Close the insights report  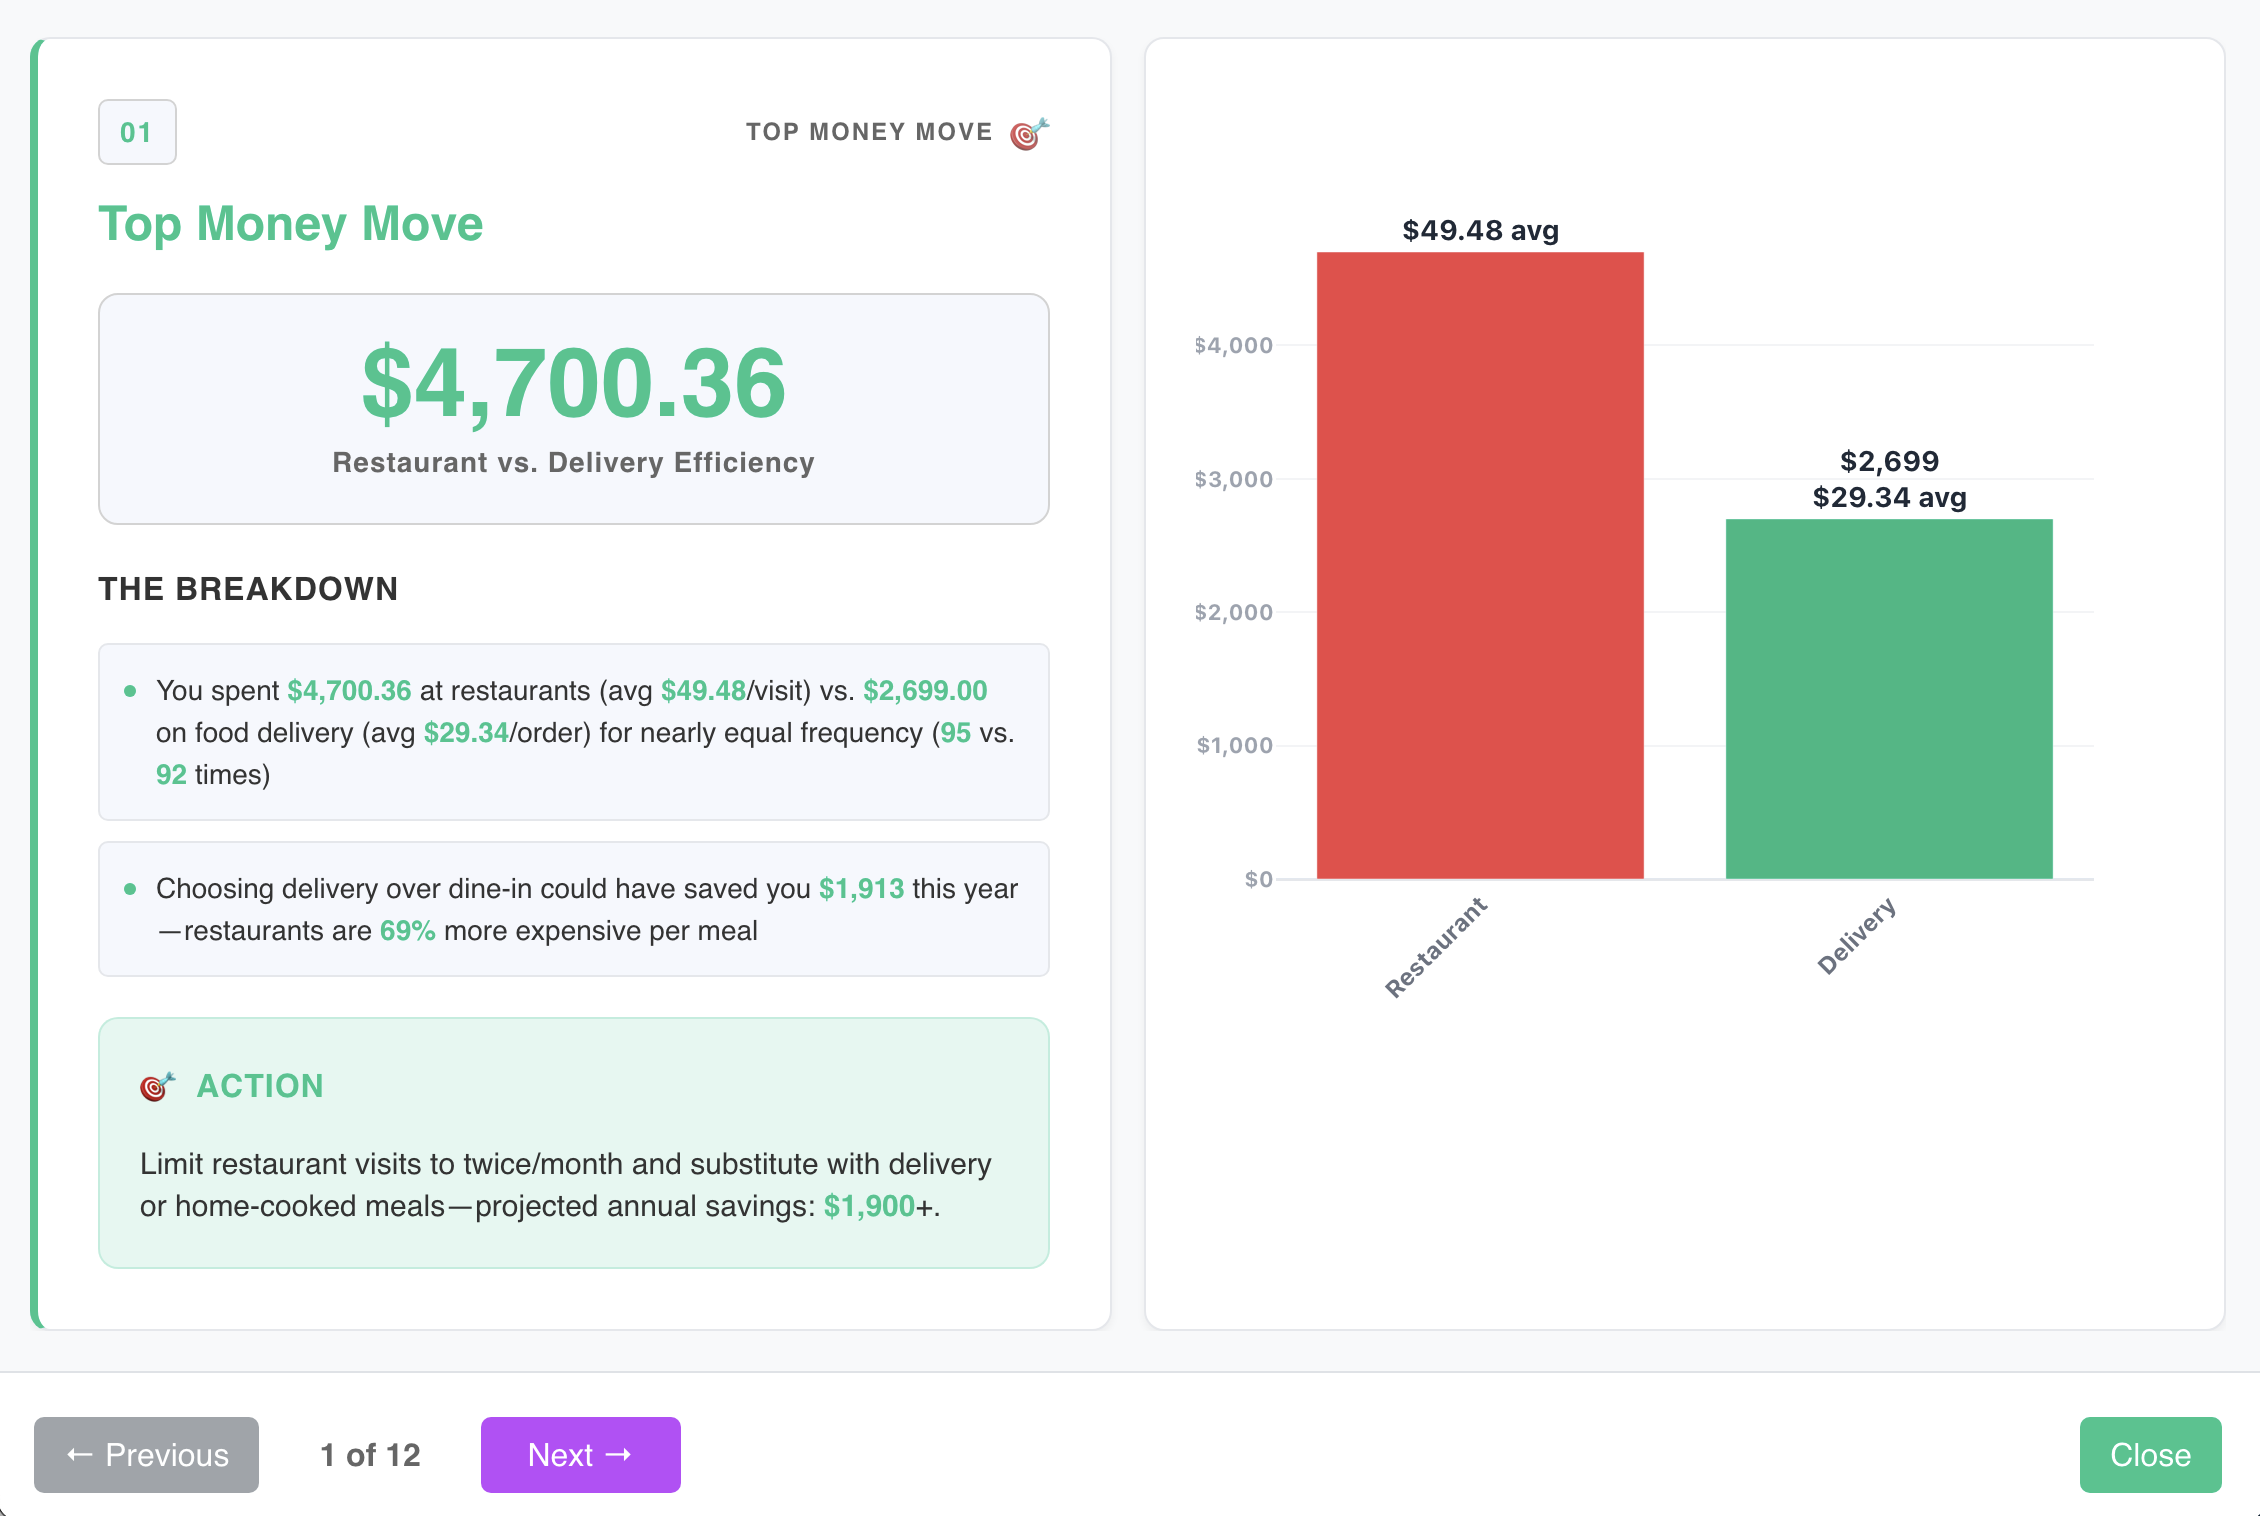pos(2150,1455)
